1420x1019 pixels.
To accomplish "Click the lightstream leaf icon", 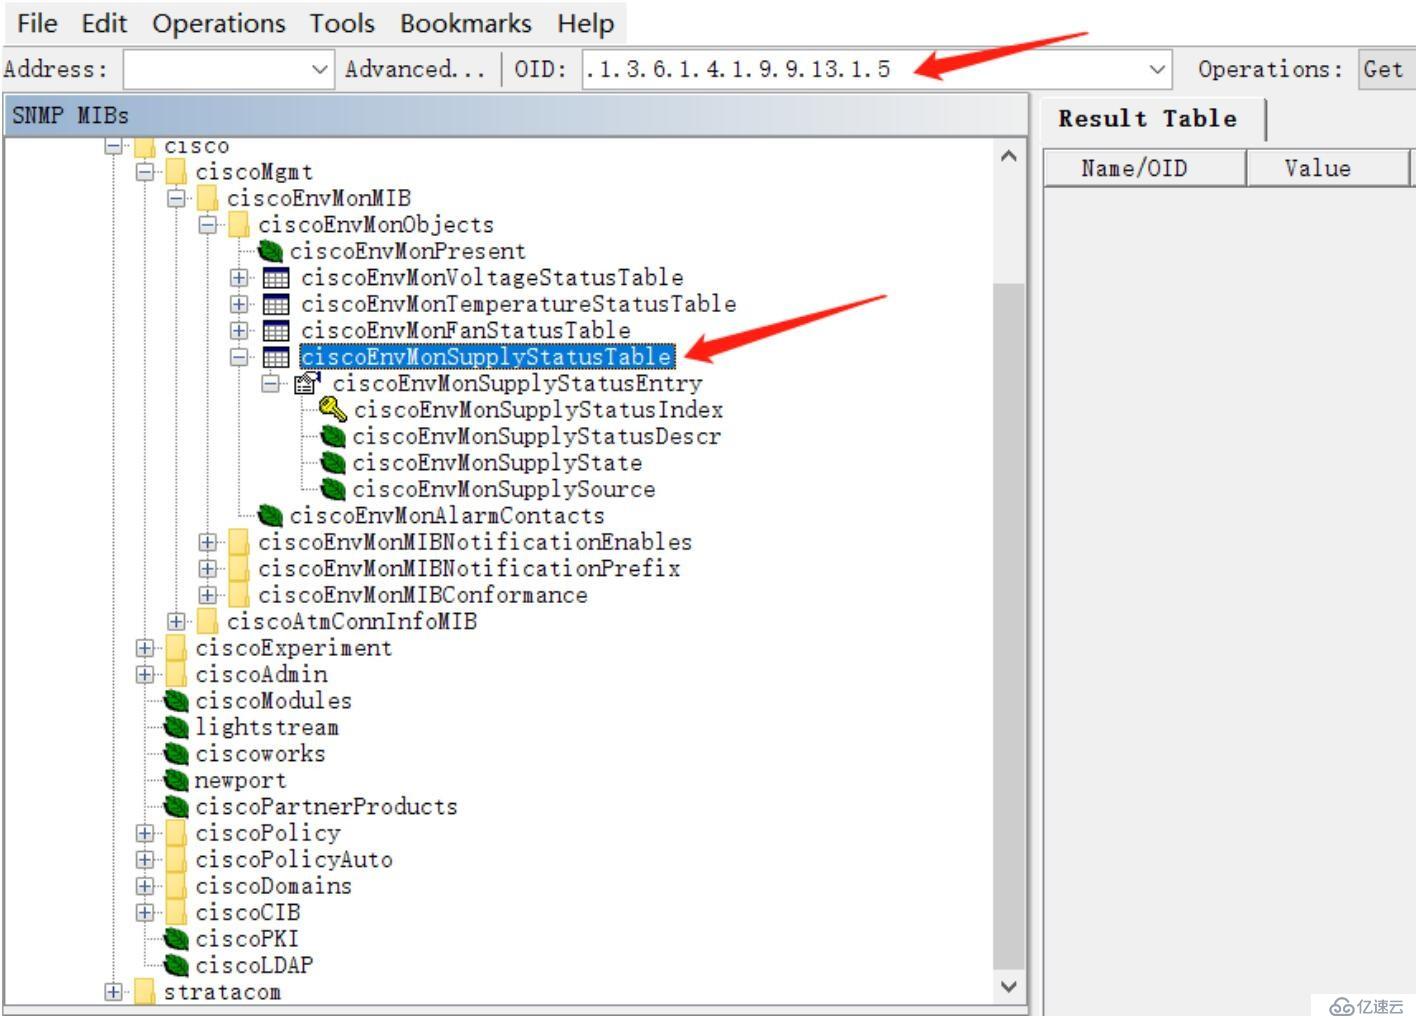I will pyautogui.click(x=176, y=728).
